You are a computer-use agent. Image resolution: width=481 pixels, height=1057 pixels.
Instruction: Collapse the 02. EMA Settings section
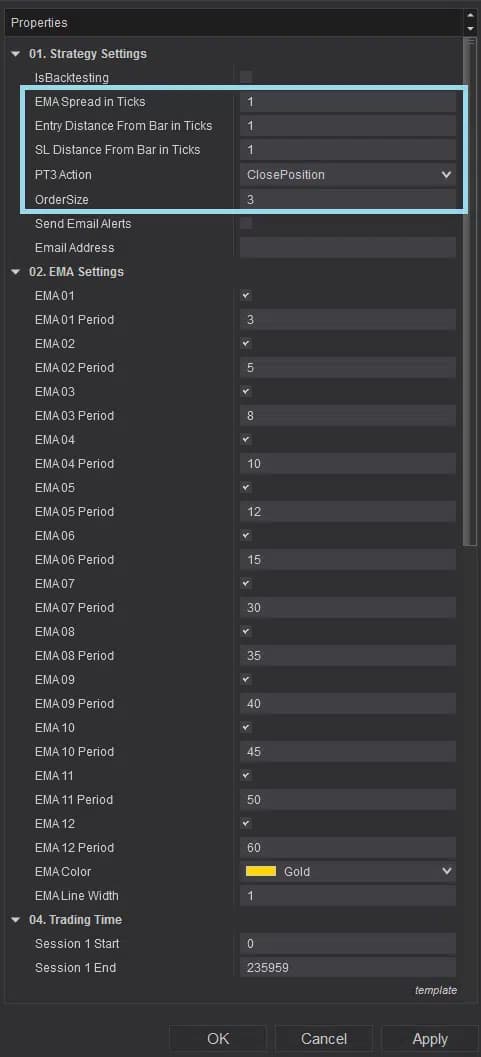tap(16, 272)
